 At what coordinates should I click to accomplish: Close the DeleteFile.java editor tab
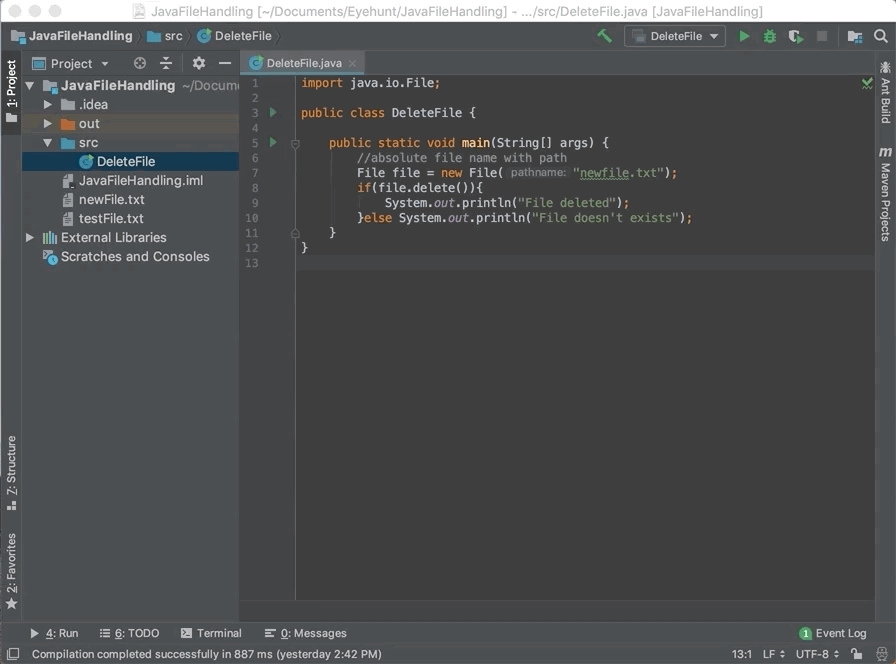tap(352, 63)
